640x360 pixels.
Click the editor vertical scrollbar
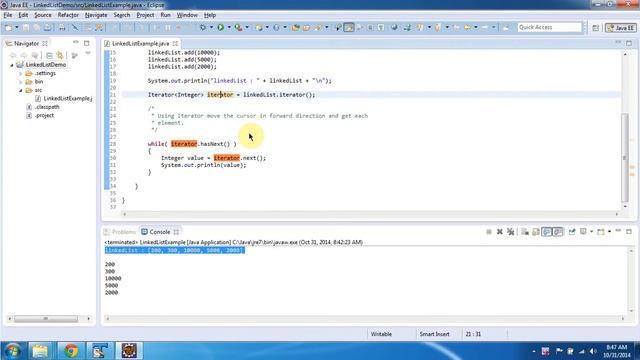point(625,157)
